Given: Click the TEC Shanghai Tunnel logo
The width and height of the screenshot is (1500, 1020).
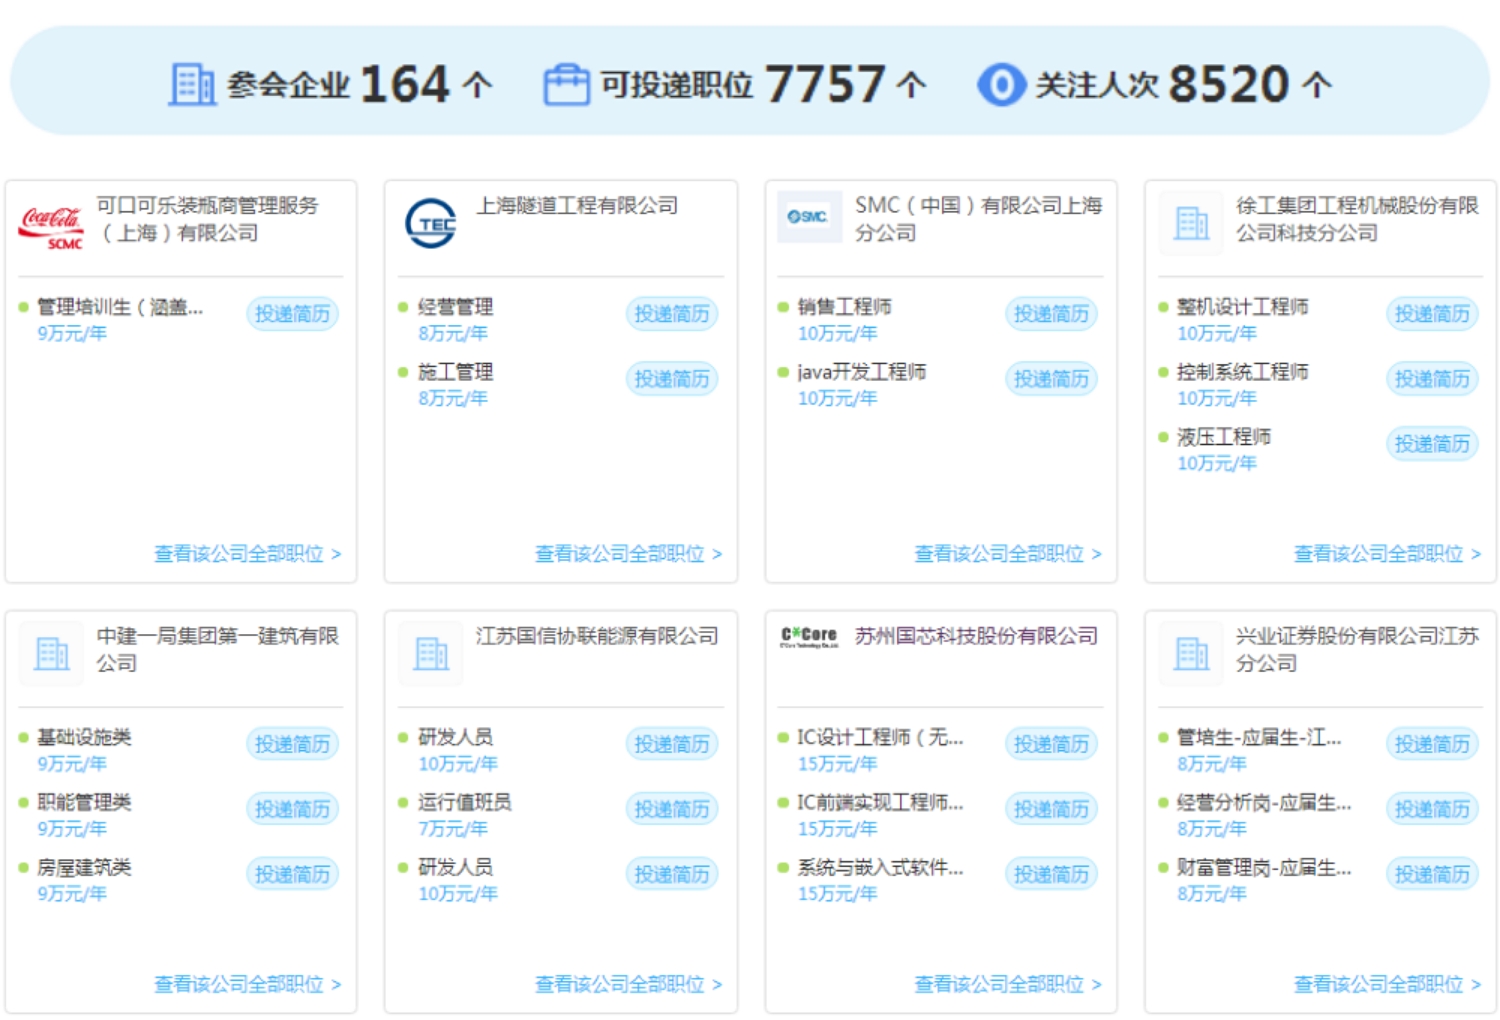Looking at the screenshot, I should (430, 223).
